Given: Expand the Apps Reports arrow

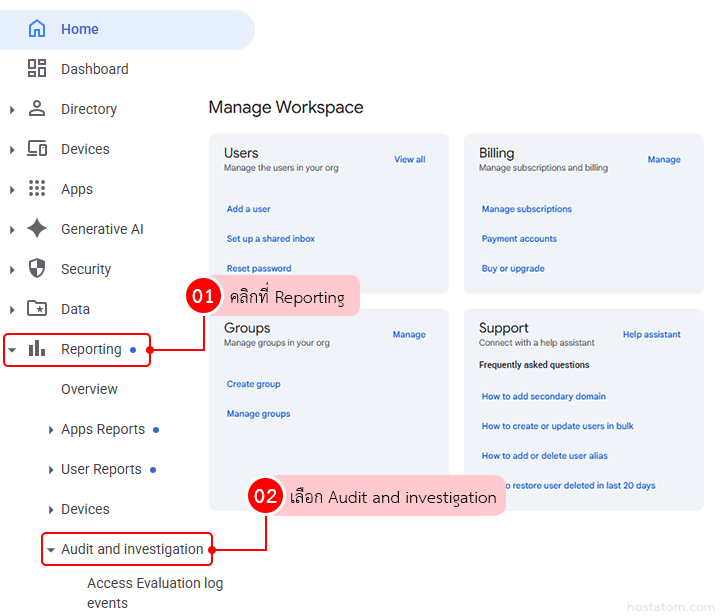Looking at the screenshot, I should (51, 430).
